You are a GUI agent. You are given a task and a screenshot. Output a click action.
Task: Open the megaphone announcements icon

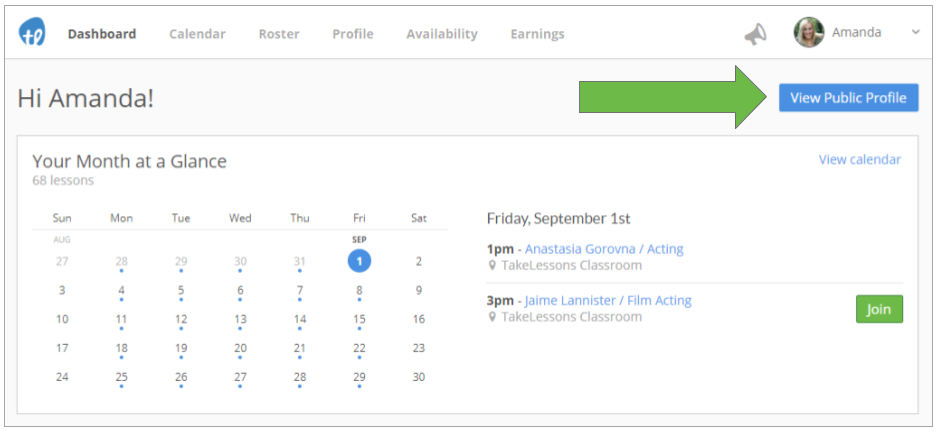(x=755, y=34)
